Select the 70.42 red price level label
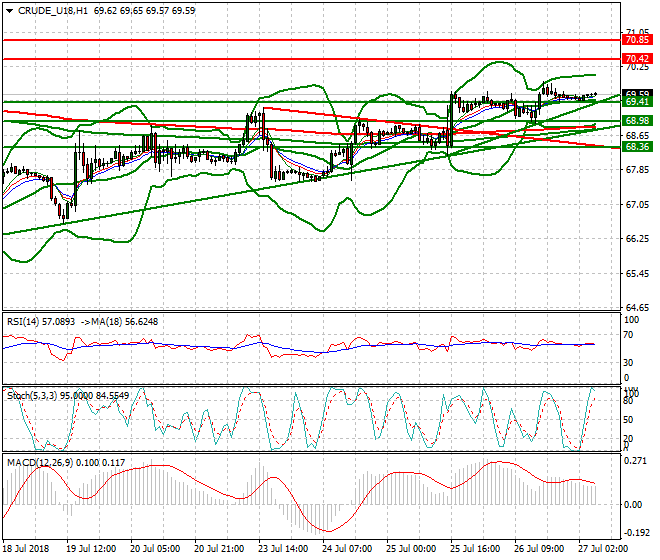The image size is (660, 560). [x=637, y=59]
